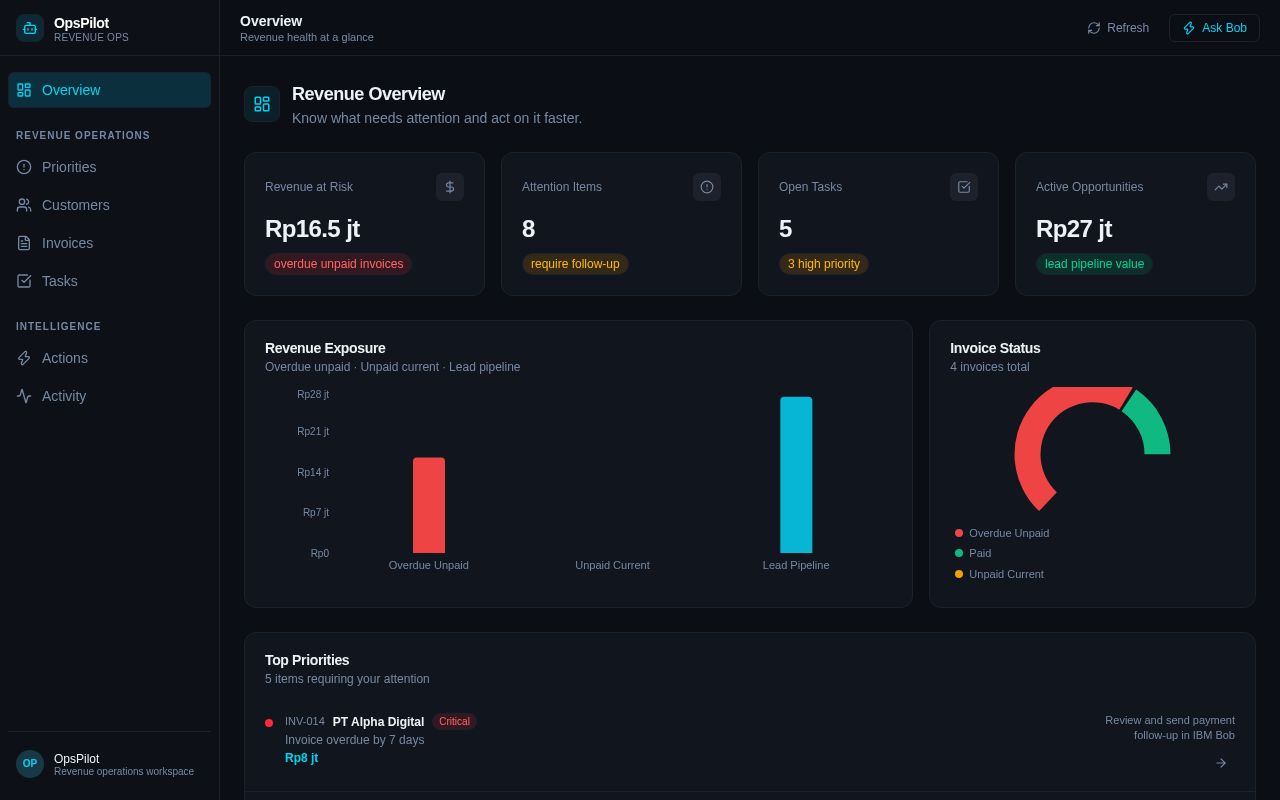This screenshot has width=1280, height=800.
Task: Go to the Priorities page
Action: [x=110, y=167]
